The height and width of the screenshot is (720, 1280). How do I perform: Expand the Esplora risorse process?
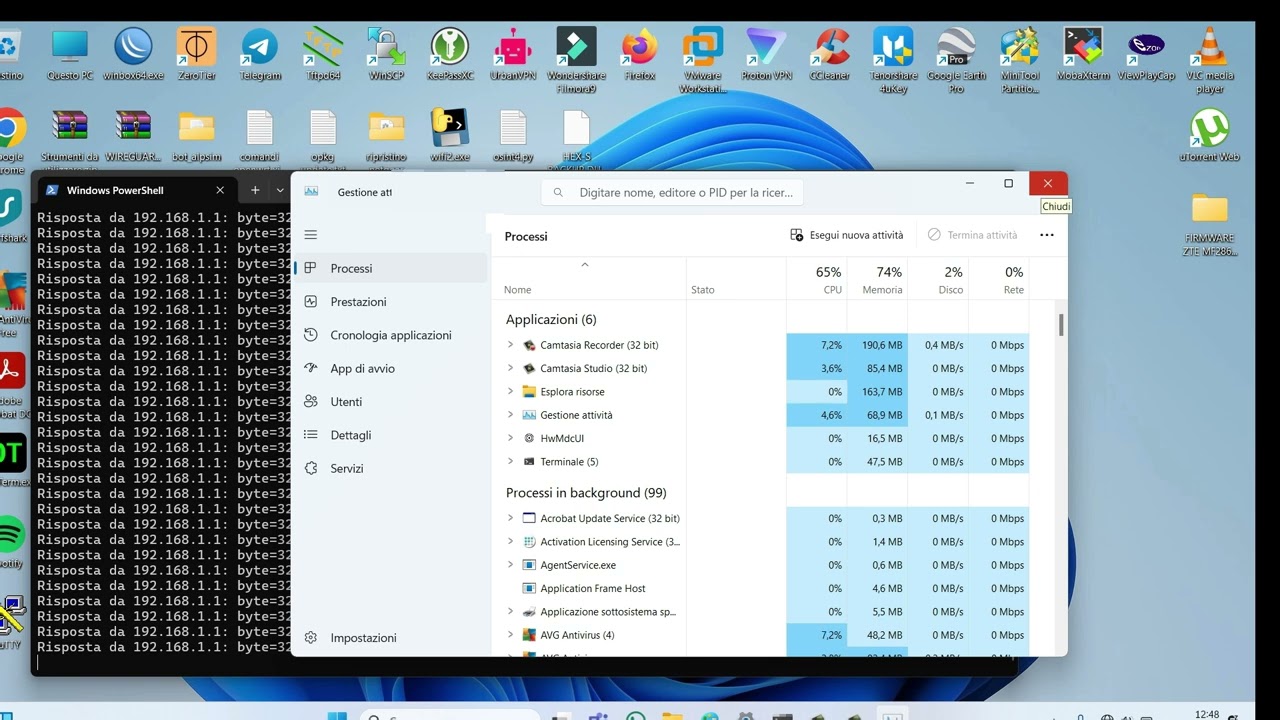point(510,391)
